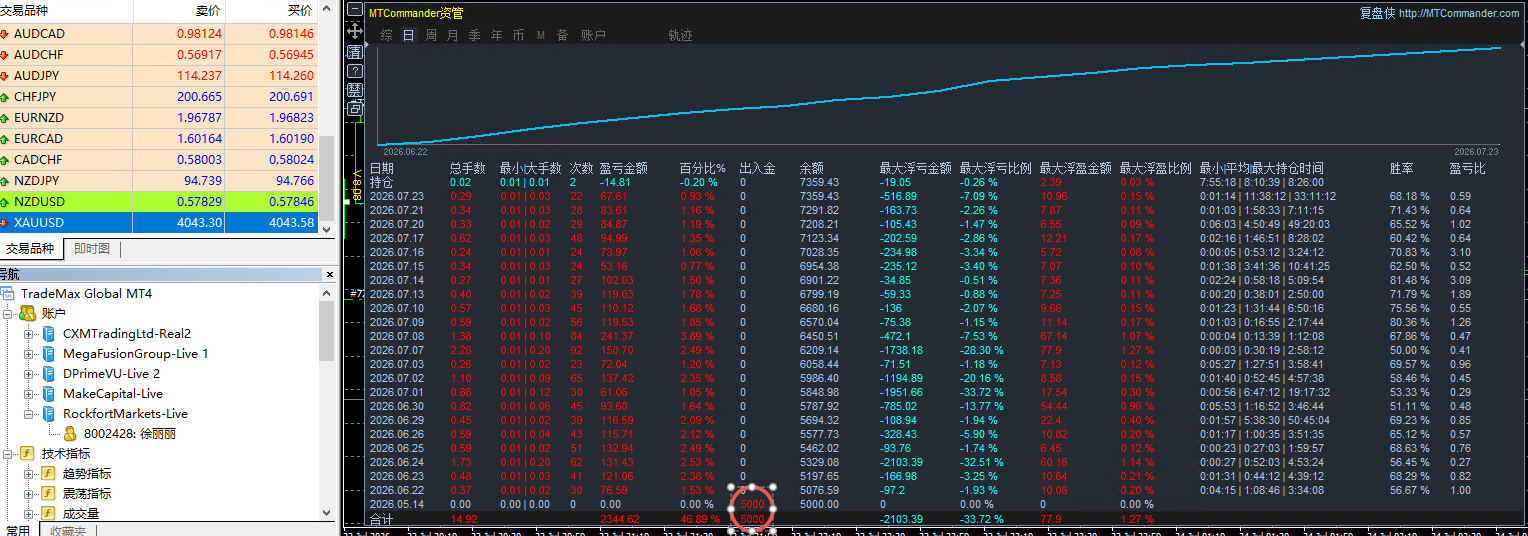The width and height of the screenshot is (1528, 536).
Task: Collapse the 账户 accounts tree node
Action: point(9,314)
